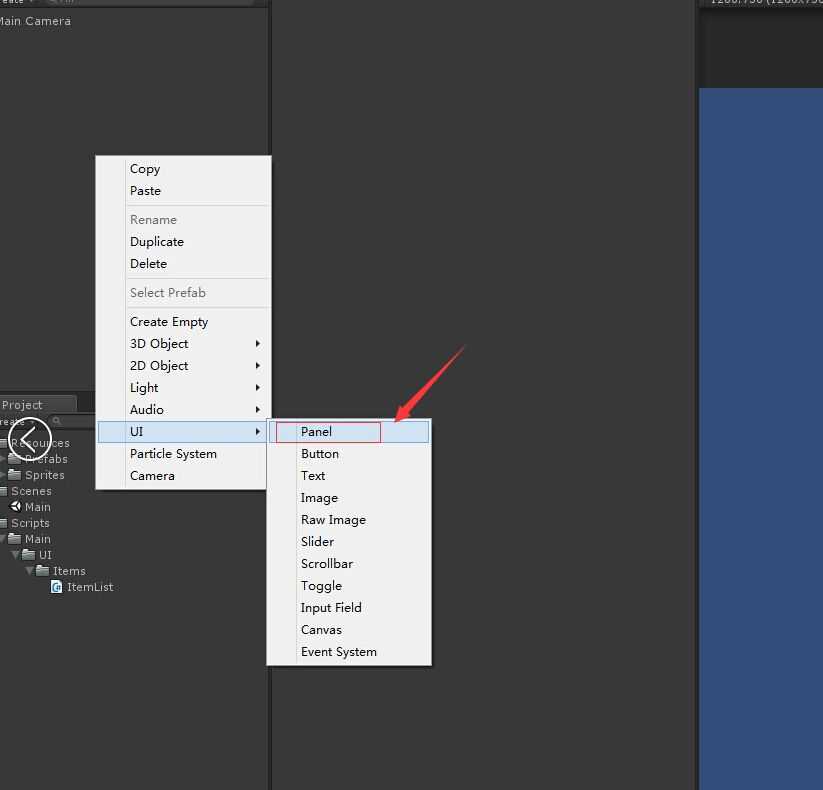Collapse the Items folder triangle
The height and width of the screenshot is (790, 823).
tap(30, 571)
